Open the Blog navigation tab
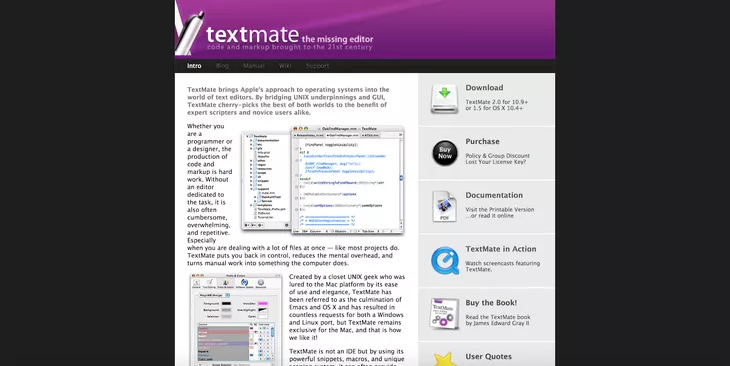The image size is (730, 366). (x=222, y=66)
